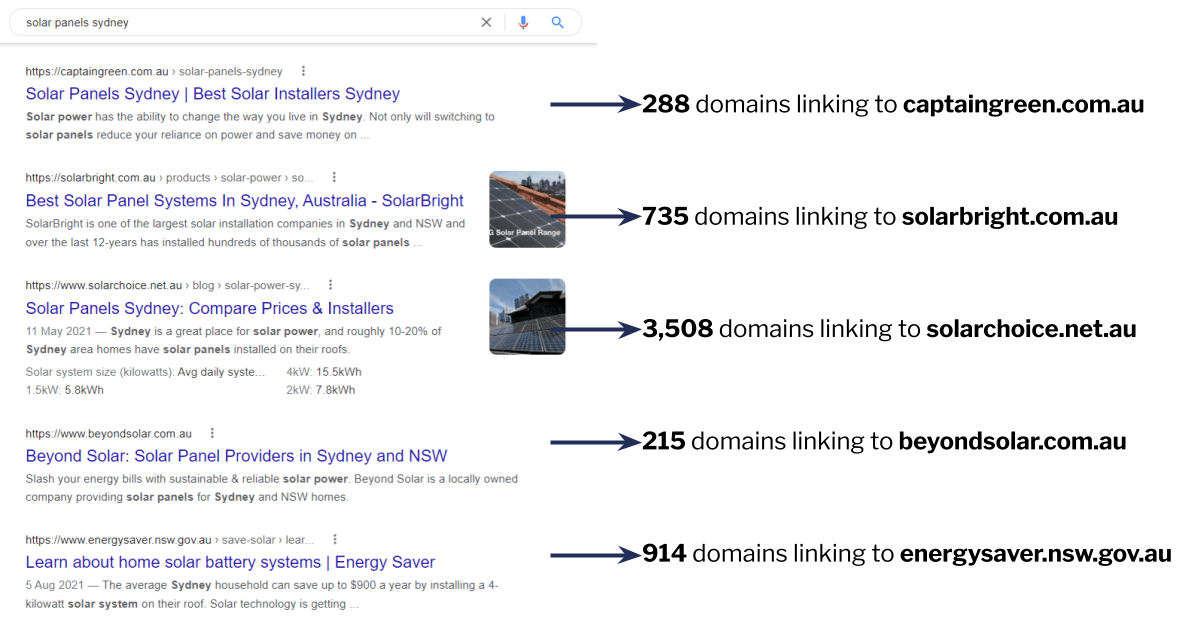Open the three-dot menu for the captaingreen result

(x=303, y=71)
